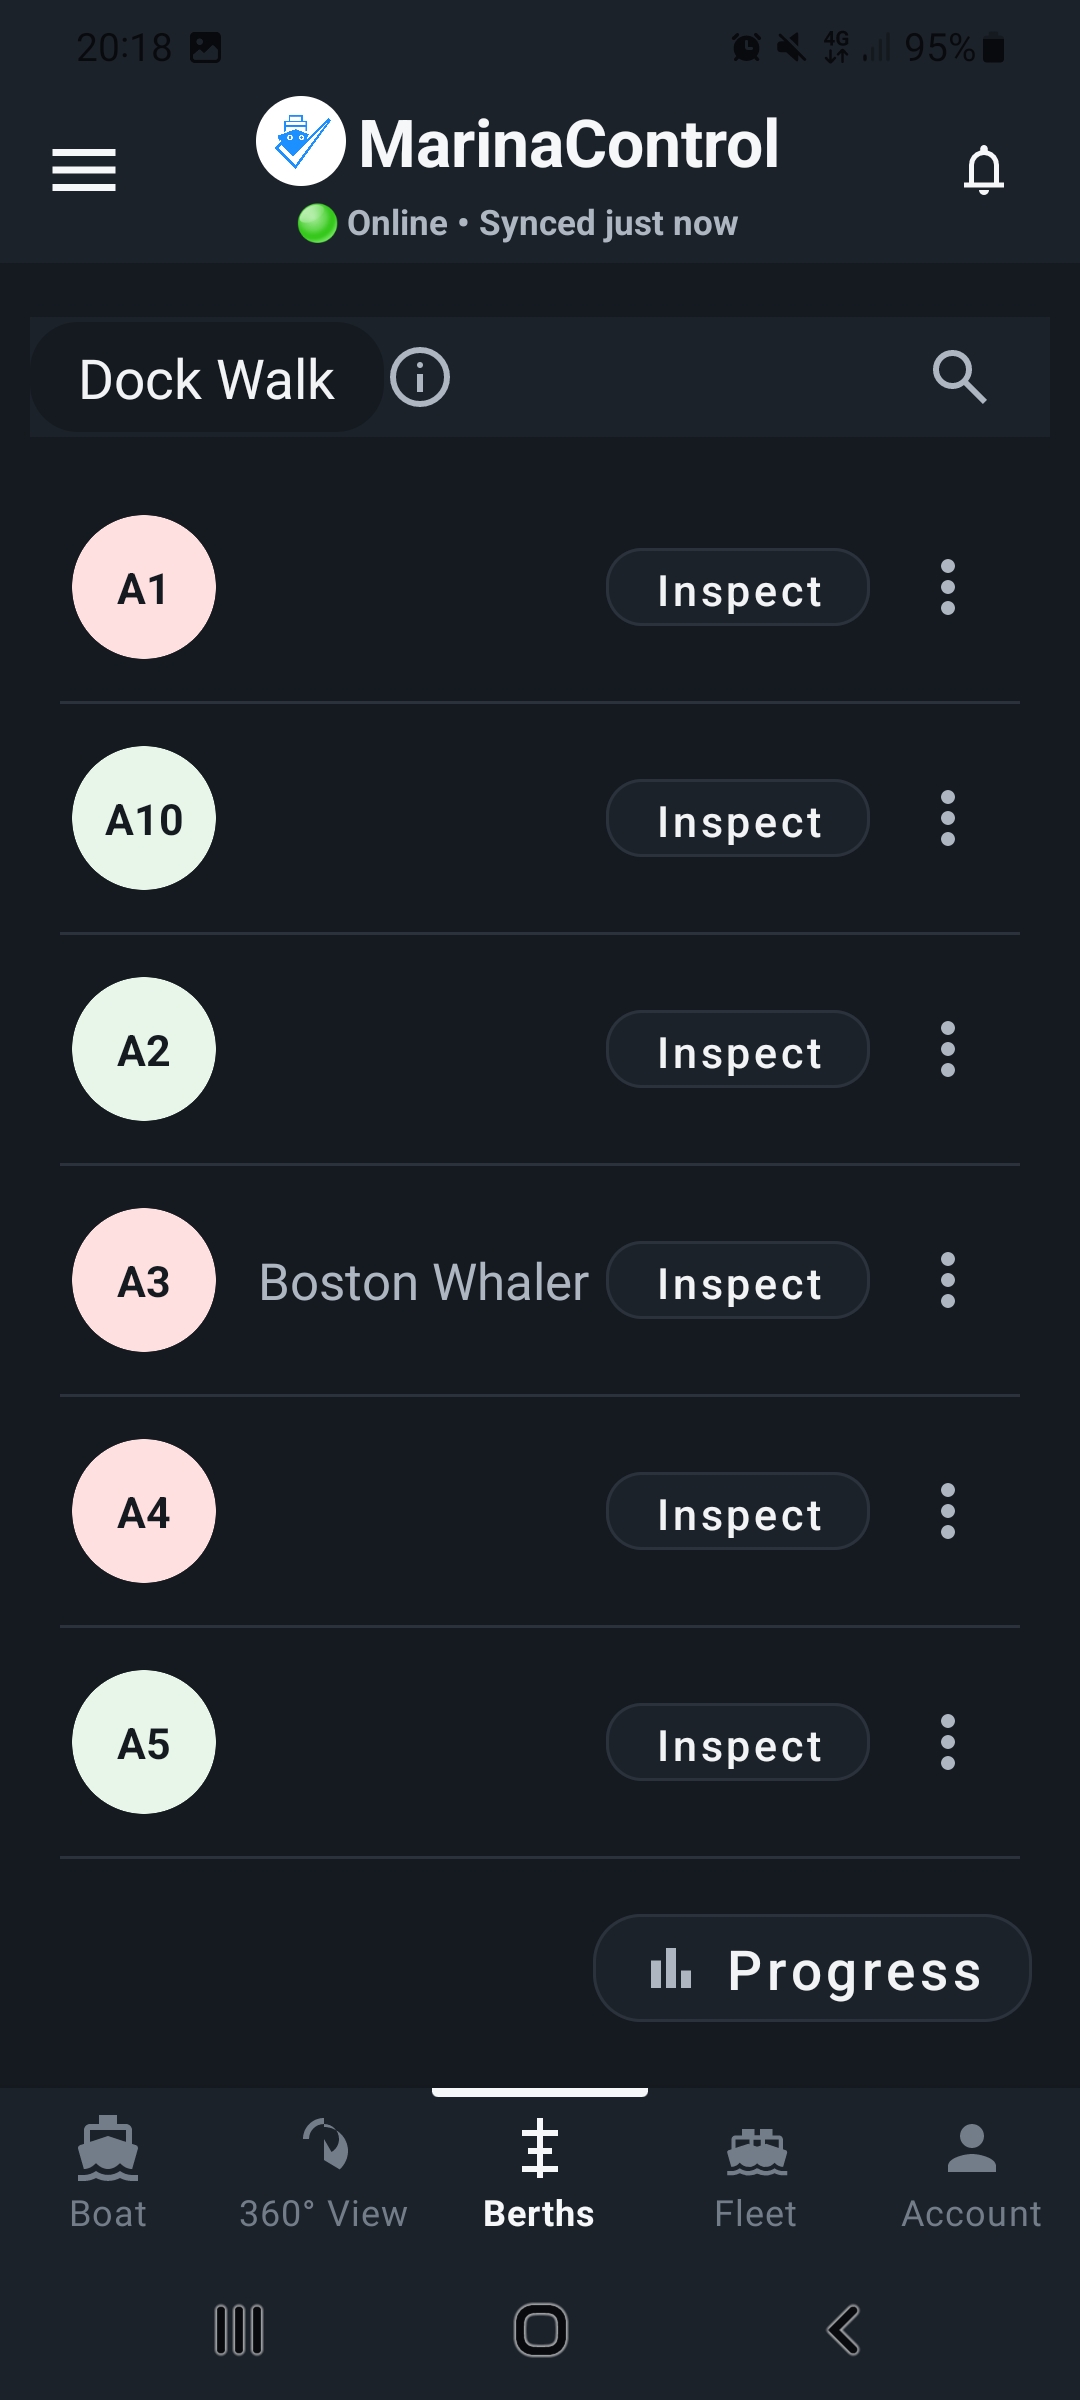Inspect the Boston Whaler at A3

738,1280
